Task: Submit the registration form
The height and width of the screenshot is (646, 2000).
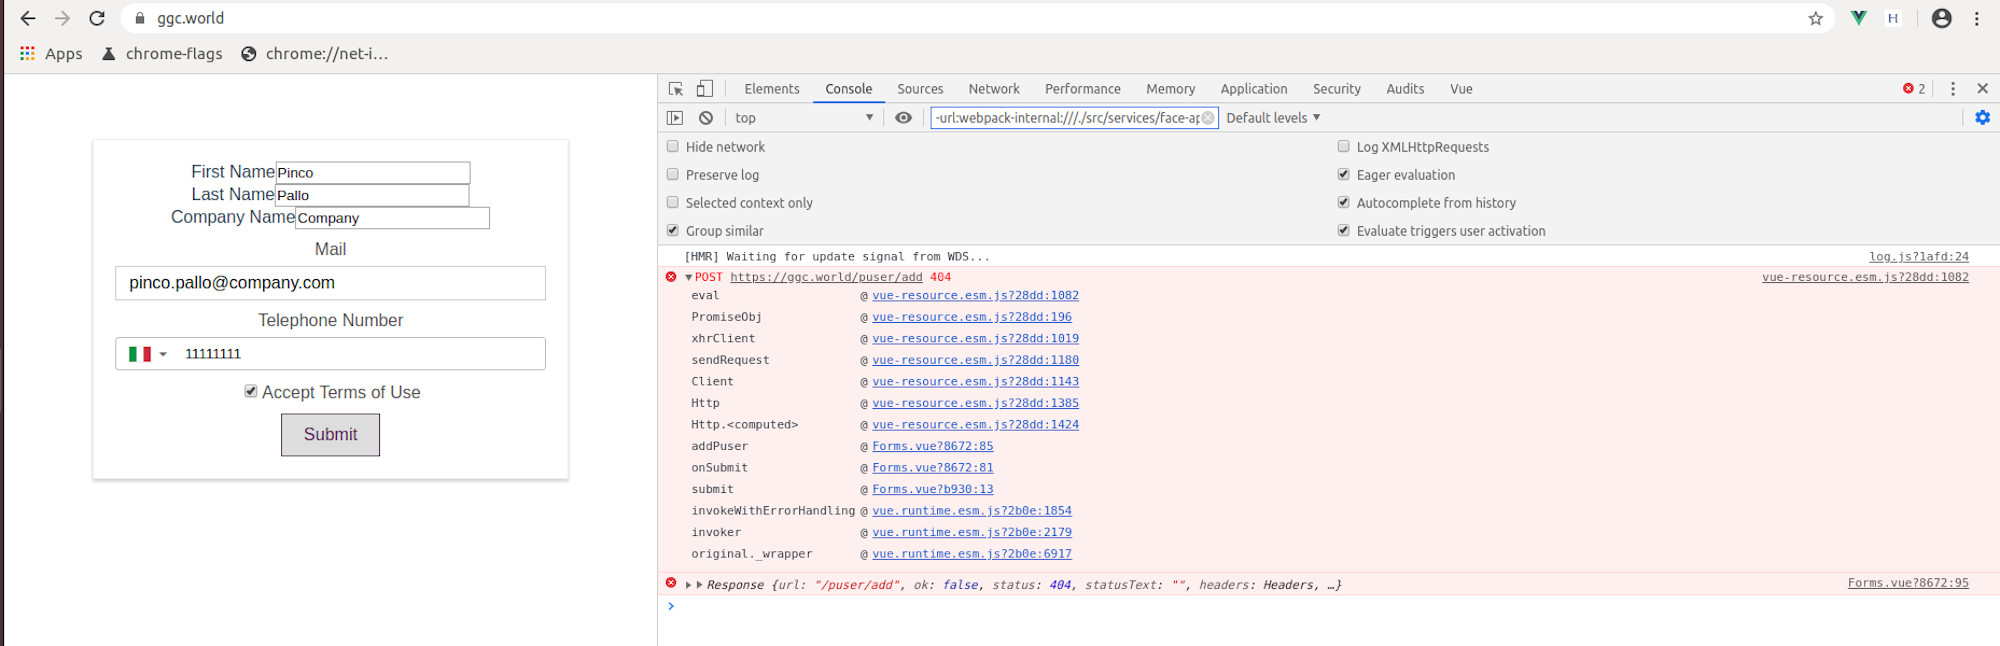Action: pyautogui.click(x=330, y=435)
